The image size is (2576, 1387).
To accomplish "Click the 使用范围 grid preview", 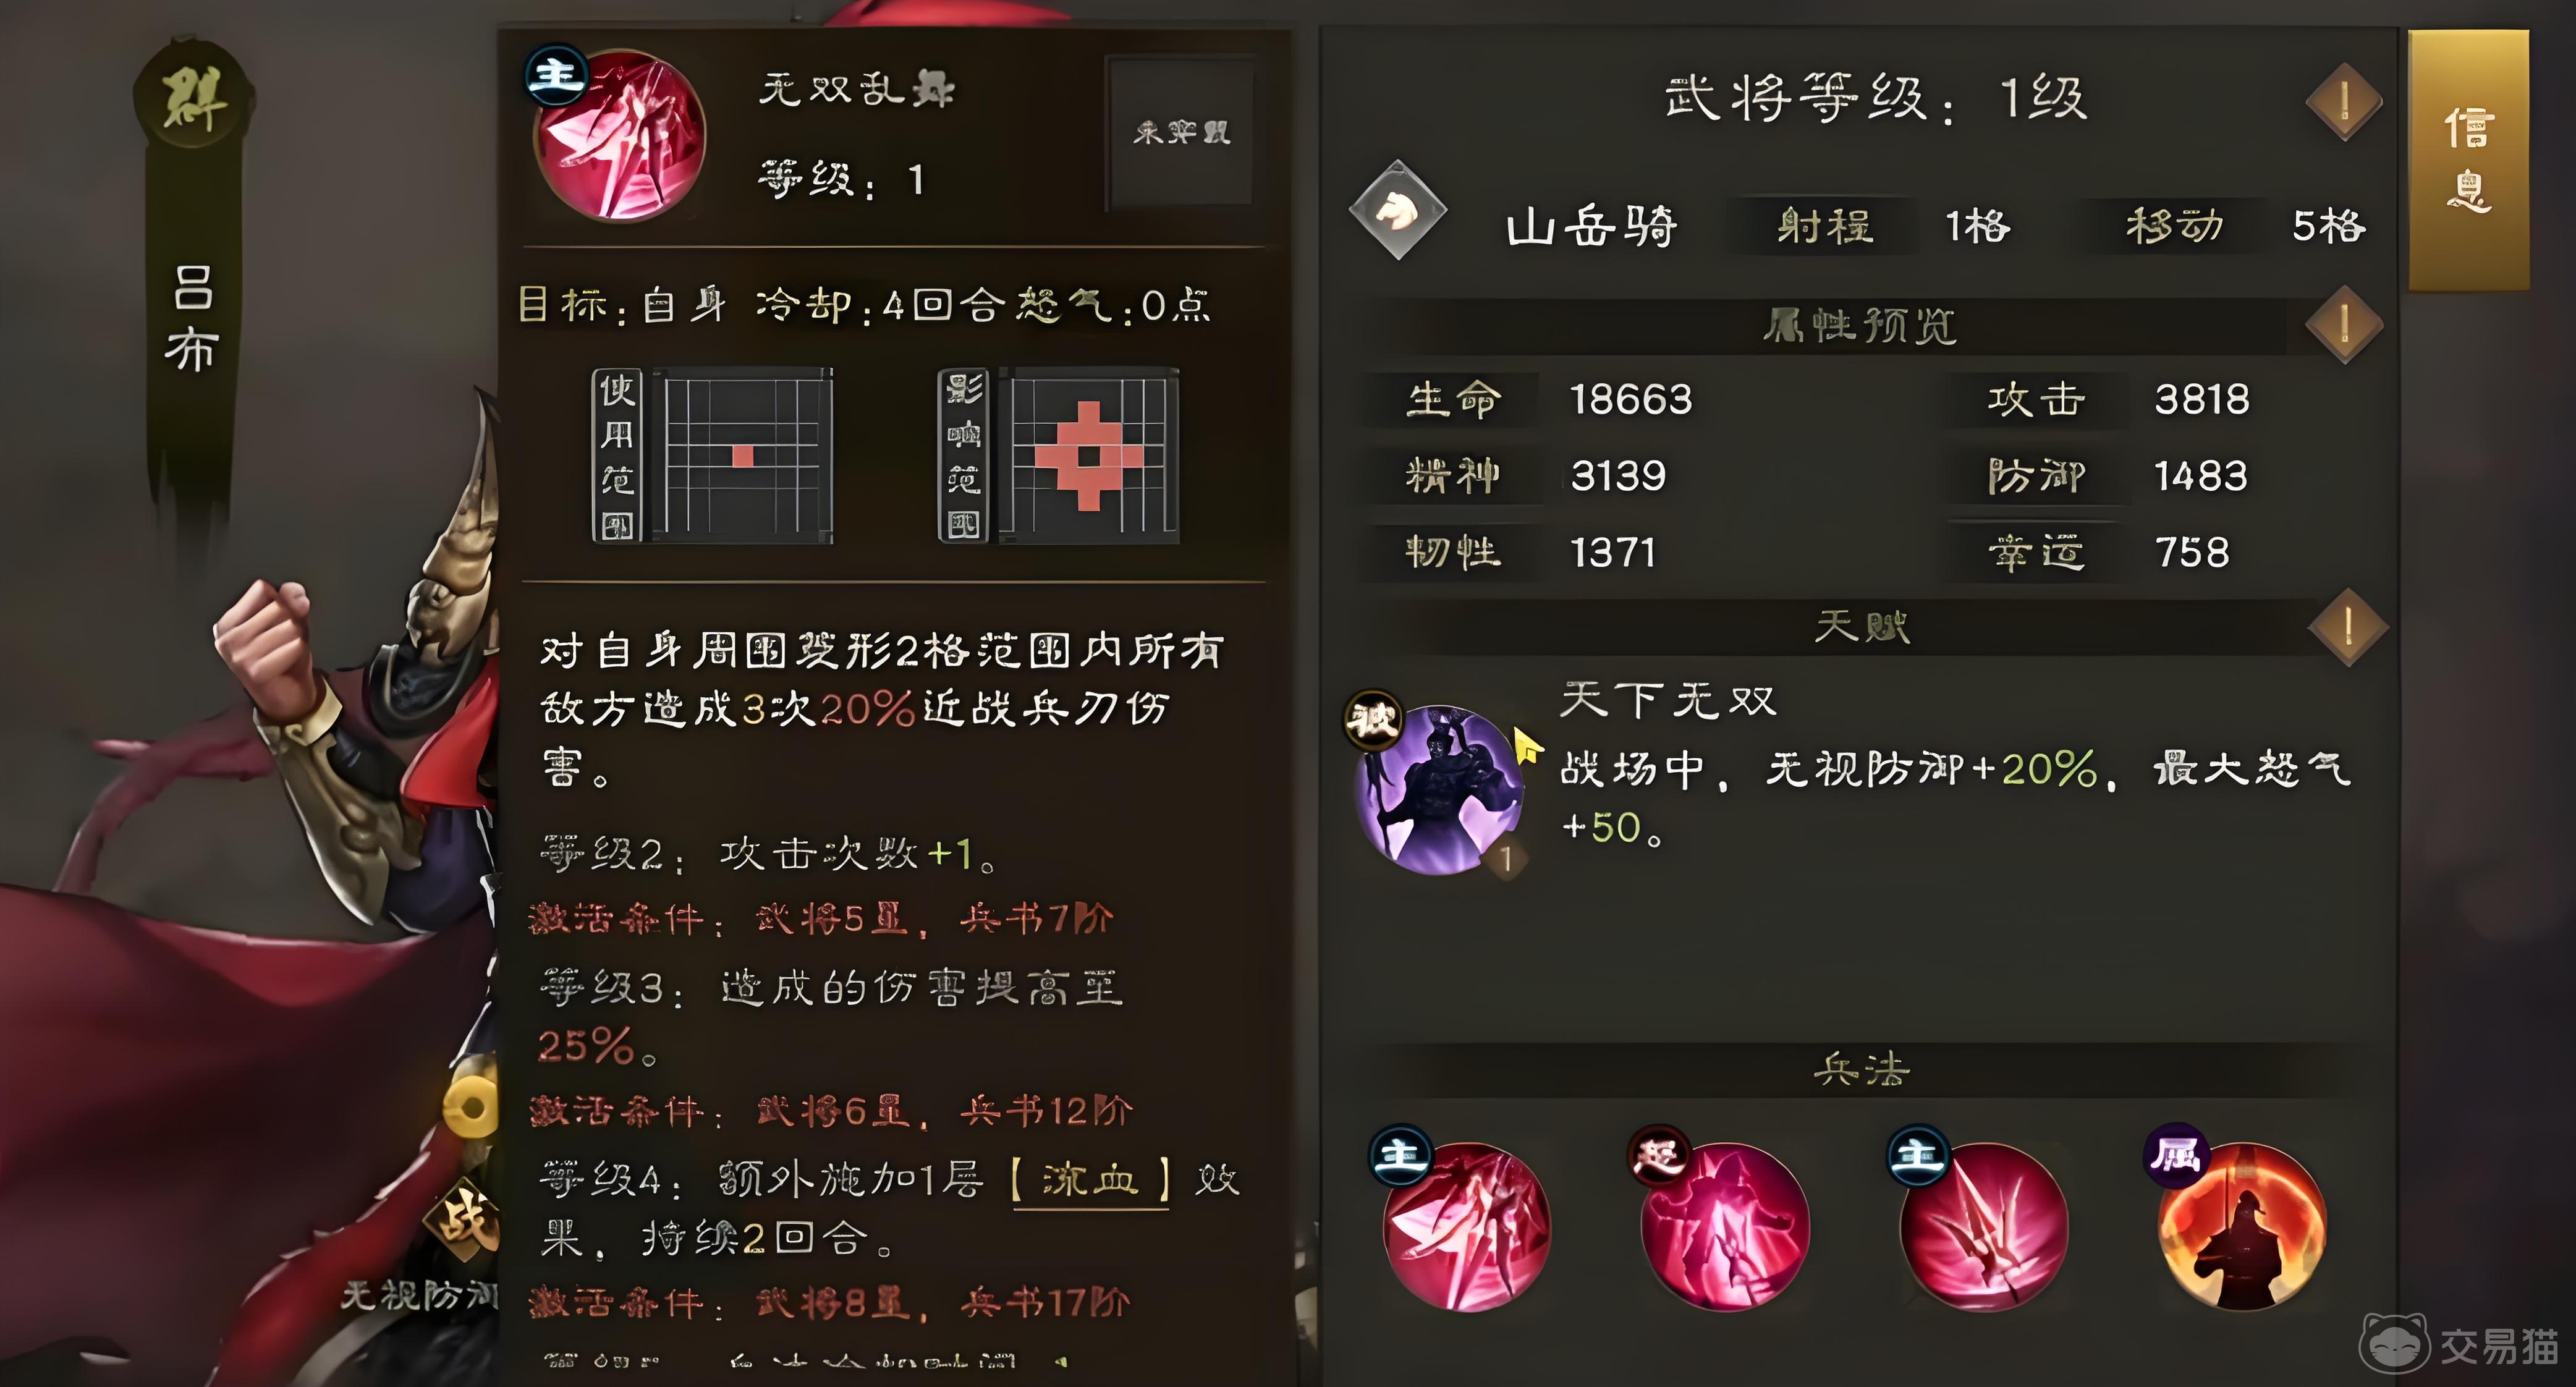I will coord(712,456).
